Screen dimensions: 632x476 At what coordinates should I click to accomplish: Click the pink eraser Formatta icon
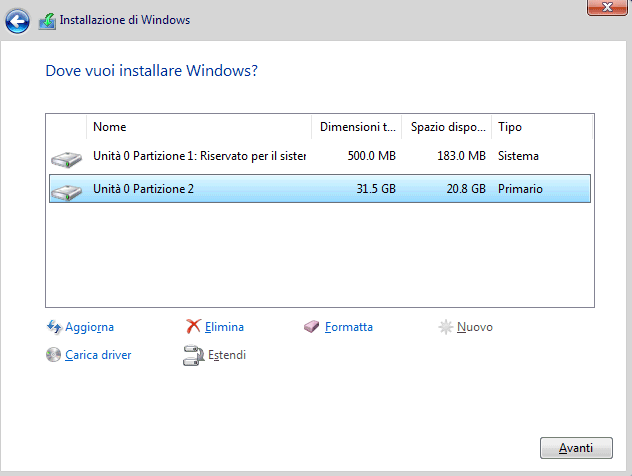pos(311,326)
